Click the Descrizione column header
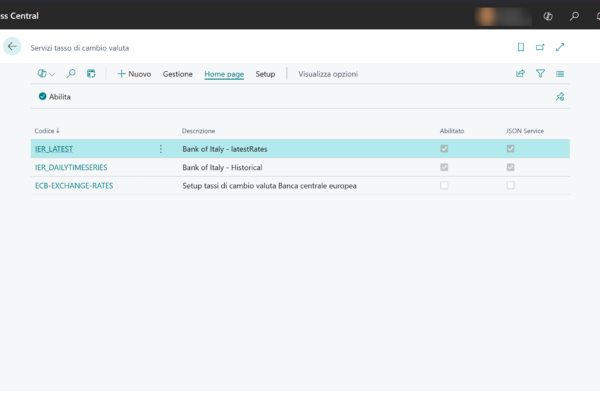Image resolution: width=600 pixels, height=403 pixels. click(198, 131)
